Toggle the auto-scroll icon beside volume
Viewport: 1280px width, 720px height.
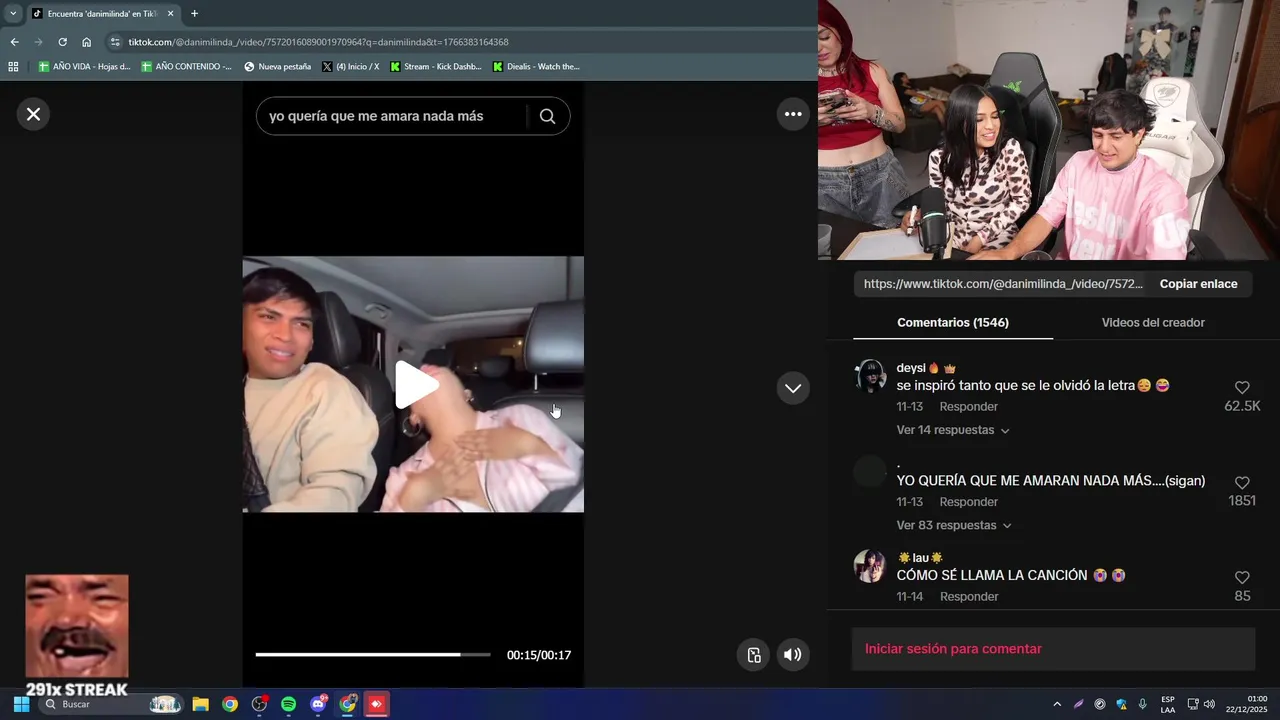point(754,655)
